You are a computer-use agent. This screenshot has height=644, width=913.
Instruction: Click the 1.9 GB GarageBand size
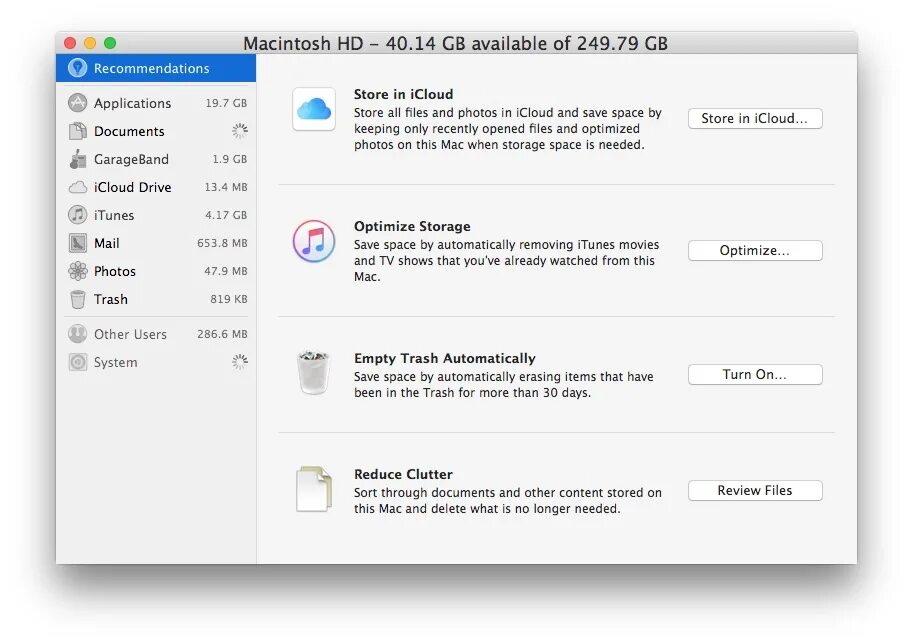pyautogui.click(x=229, y=159)
